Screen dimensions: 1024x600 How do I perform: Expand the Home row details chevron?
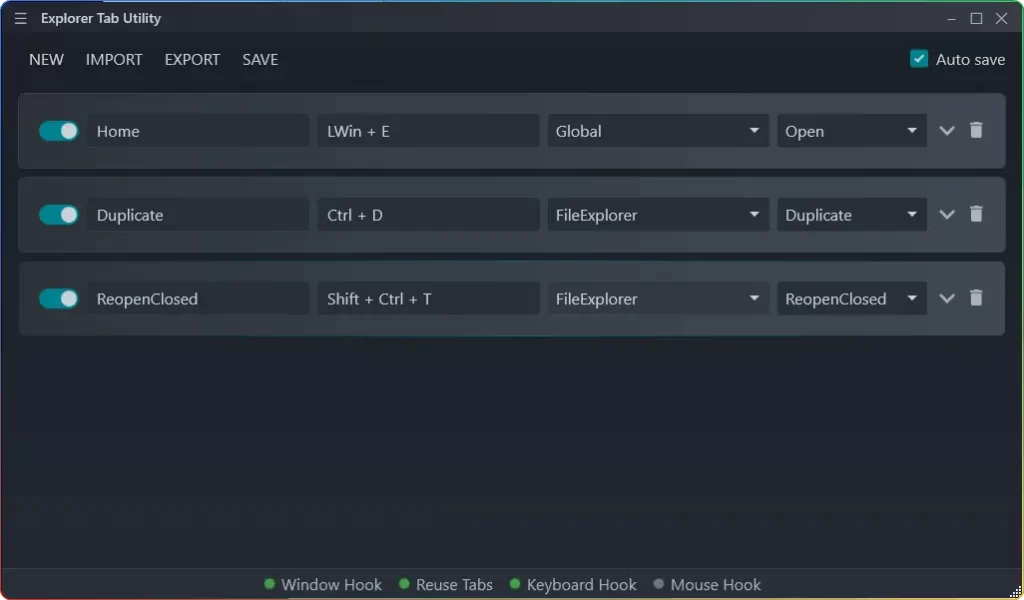click(947, 131)
